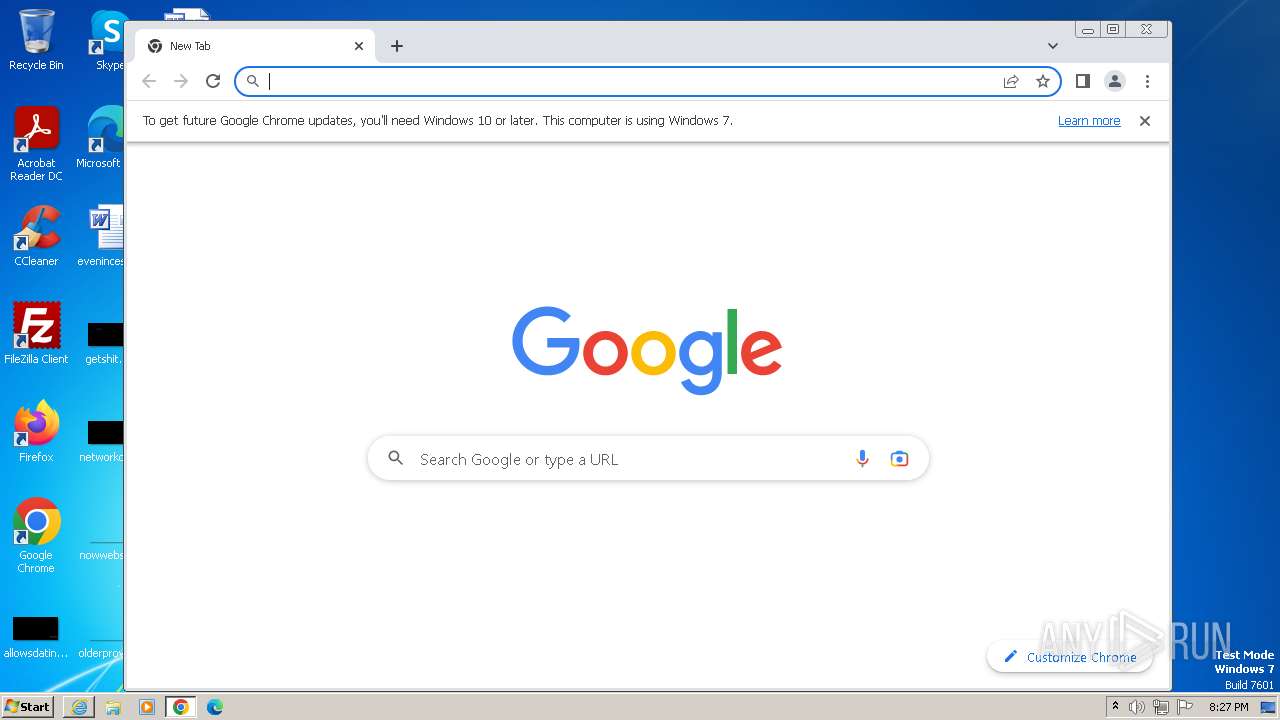The height and width of the screenshot is (720, 1280).
Task: Click the Search Google or type a URL box
Action: 648,459
